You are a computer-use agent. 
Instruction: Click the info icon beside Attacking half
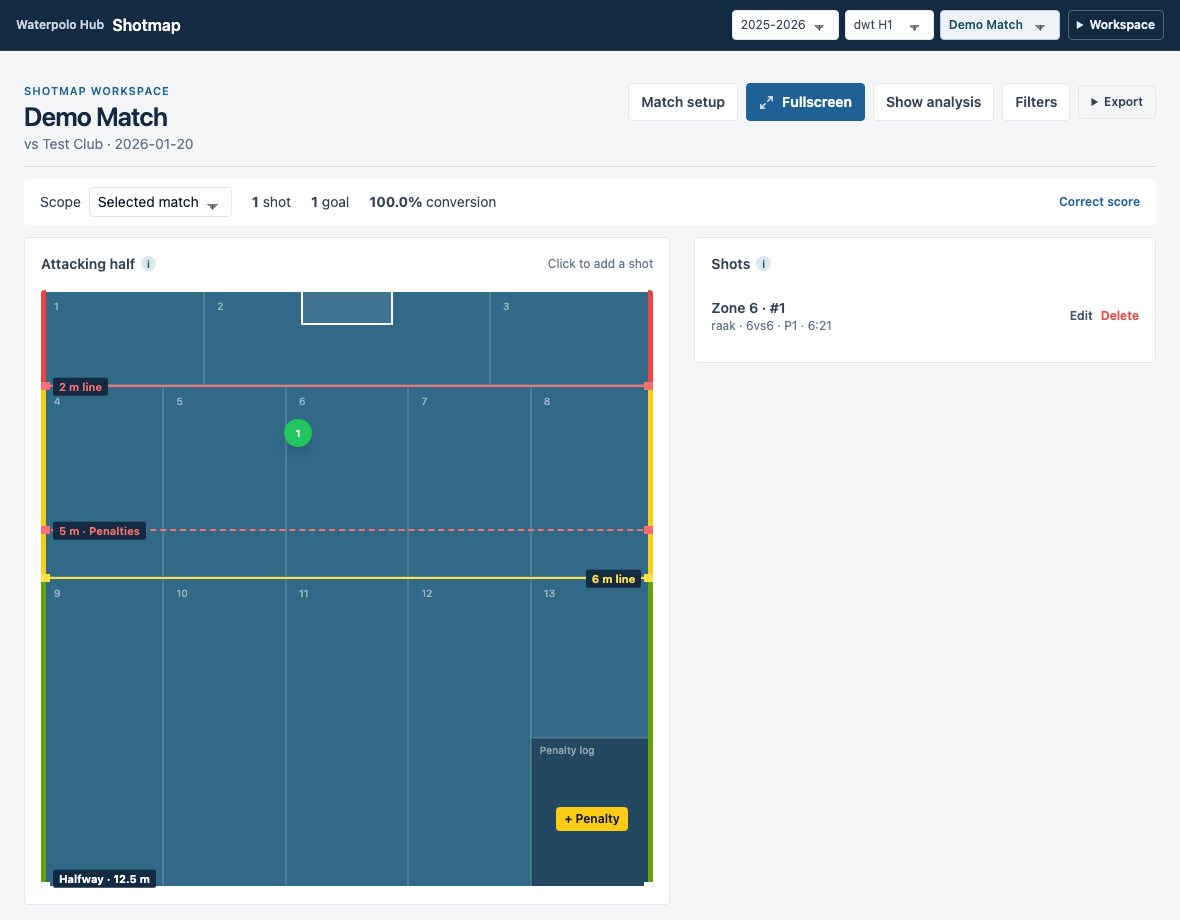coord(148,263)
